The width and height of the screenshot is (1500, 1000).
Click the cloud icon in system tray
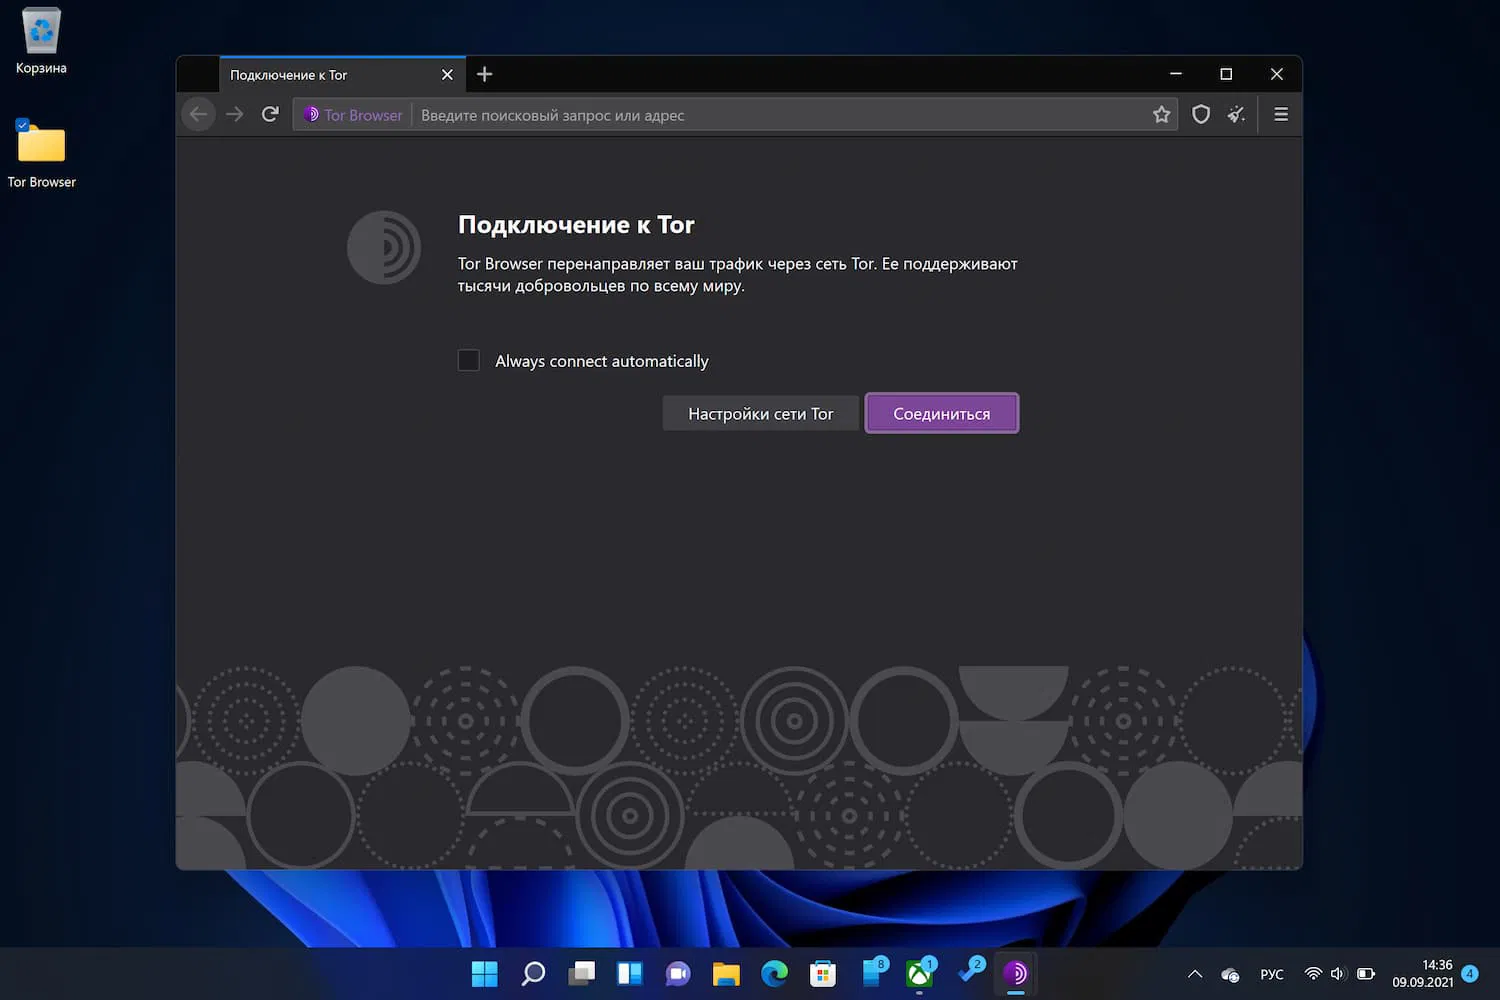click(x=1230, y=975)
